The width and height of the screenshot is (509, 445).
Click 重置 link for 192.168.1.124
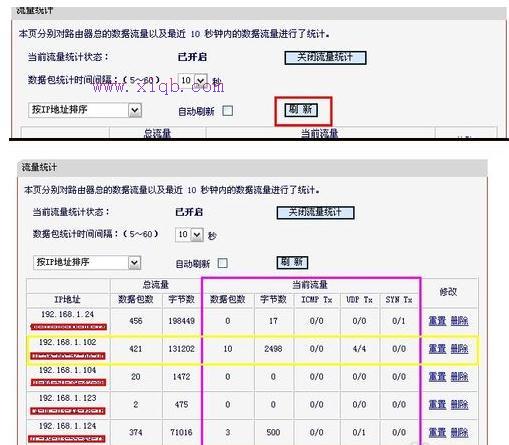[437, 433]
